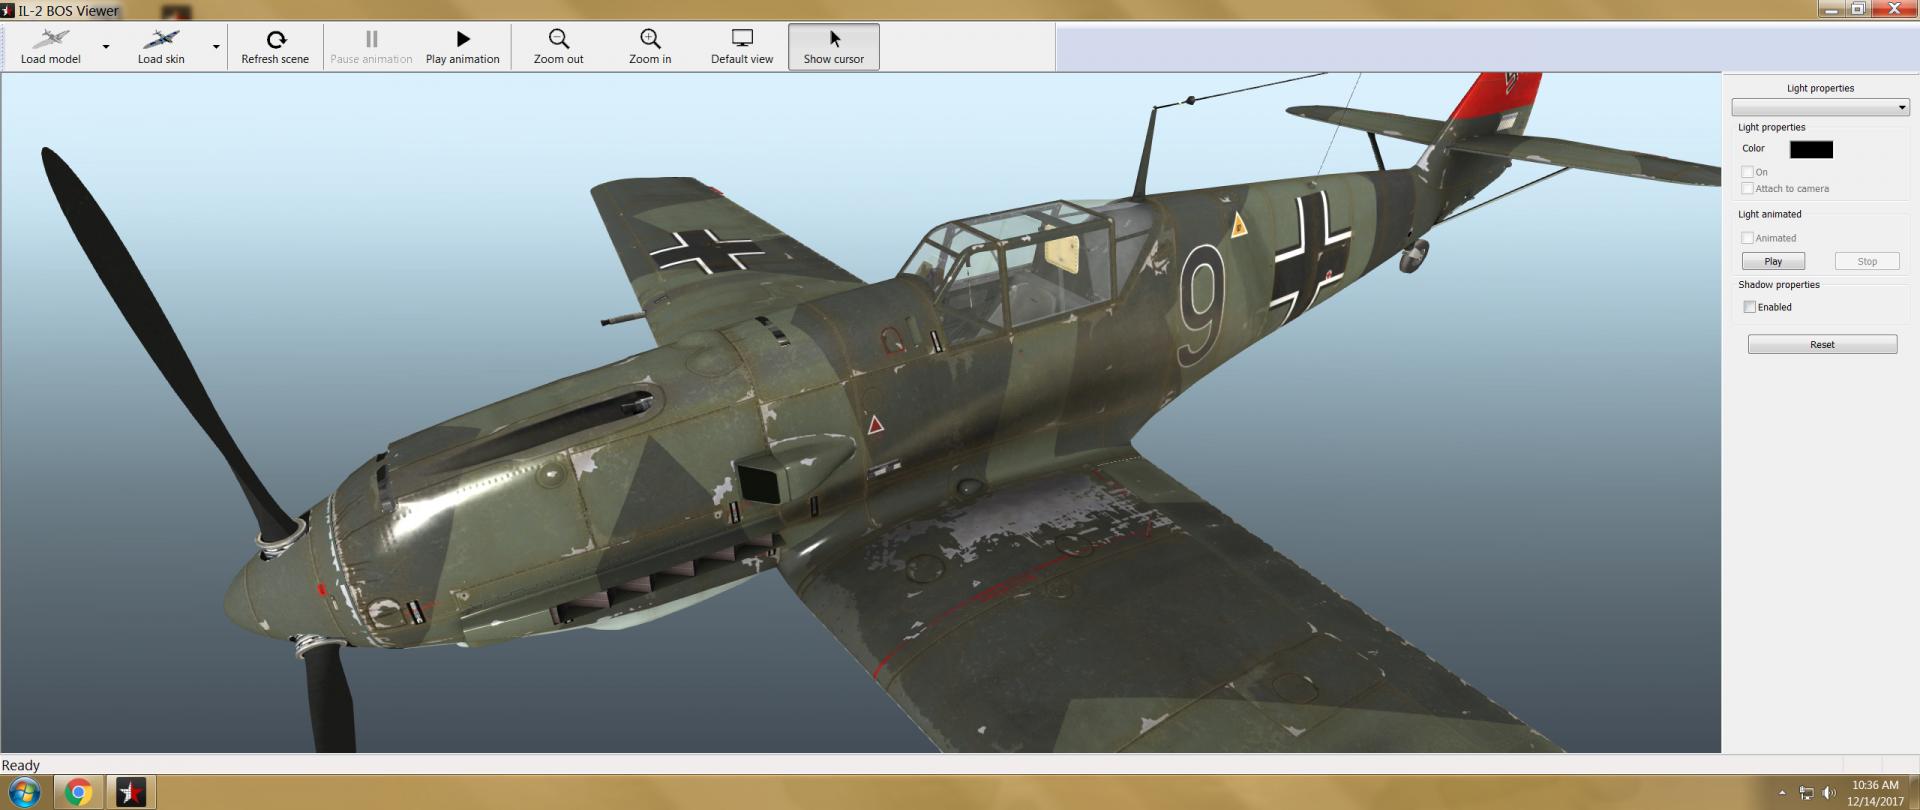Open the Windows Start menu
Screen dimensions: 1920x810
click(x=24, y=793)
